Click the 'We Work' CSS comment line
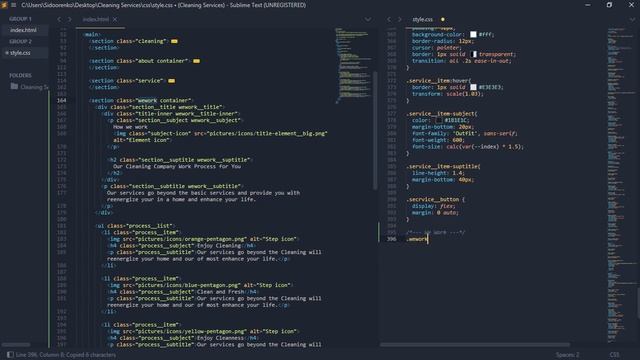Image resolution: width=640 pixels, height=360 pixels. click(436, 233)
